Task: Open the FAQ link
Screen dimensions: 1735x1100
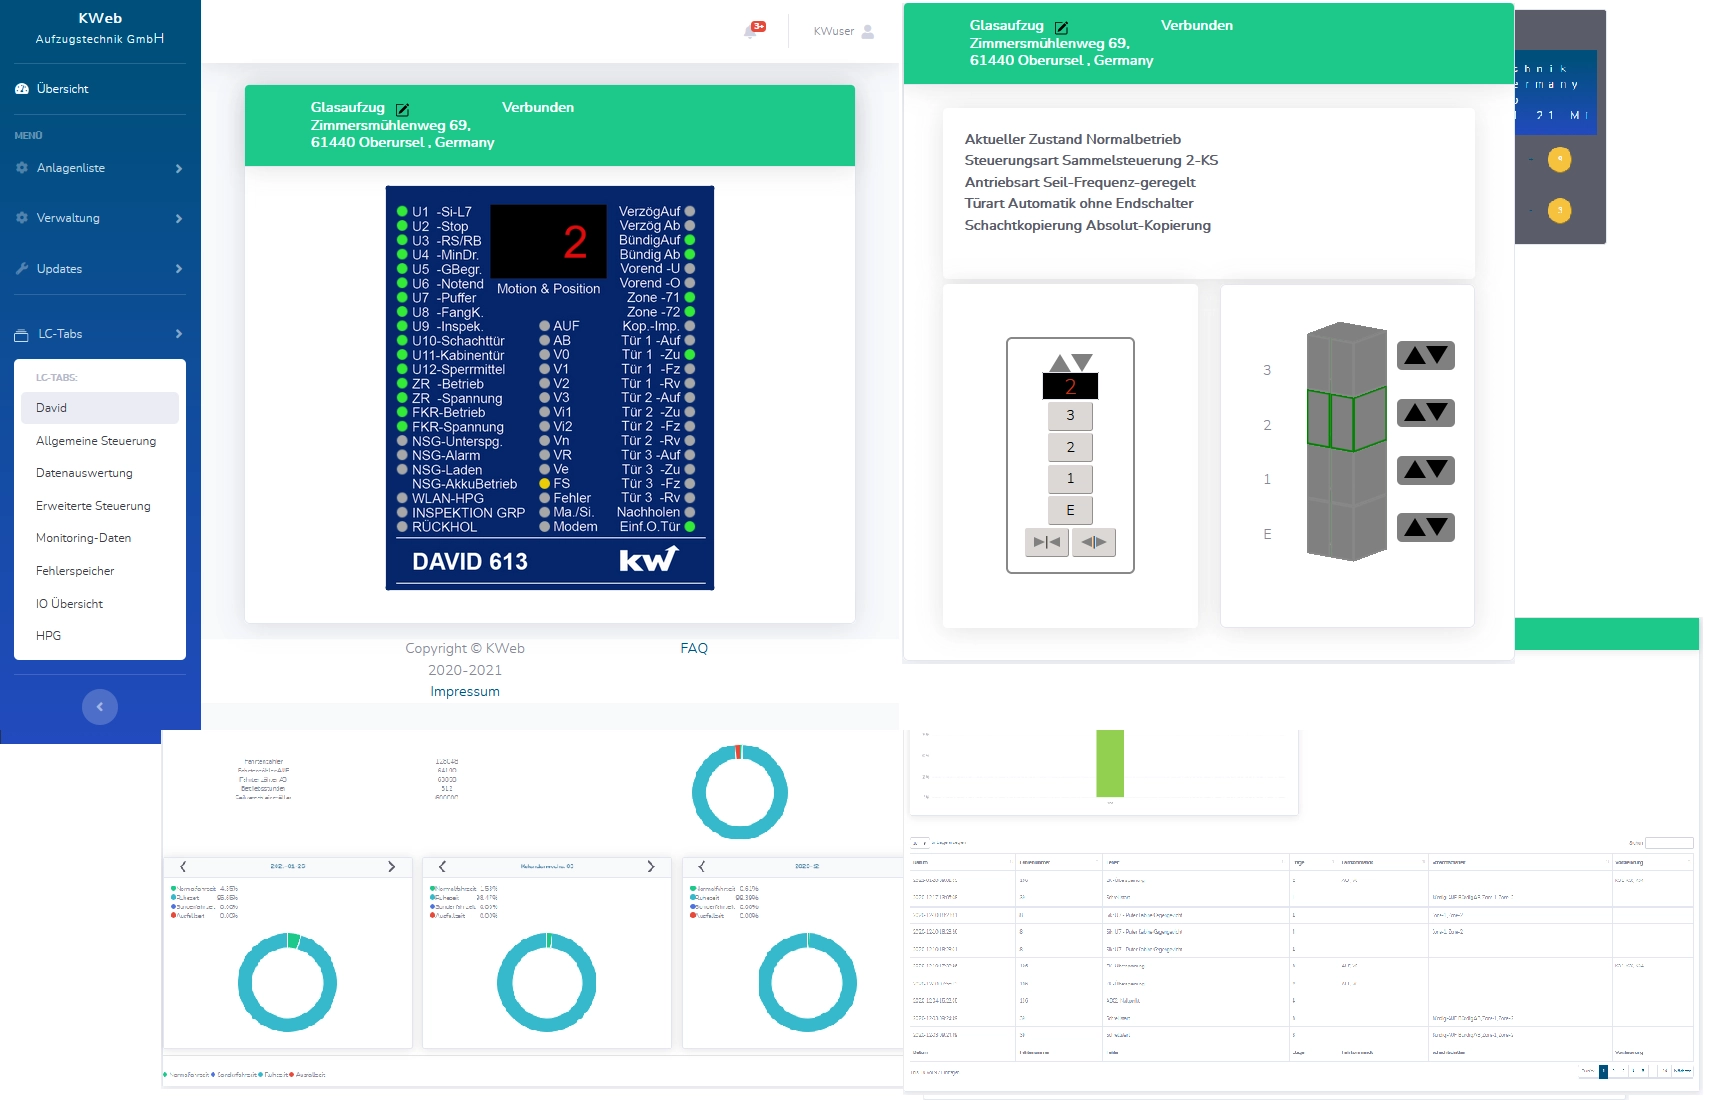Action: (x=694, y=648)
